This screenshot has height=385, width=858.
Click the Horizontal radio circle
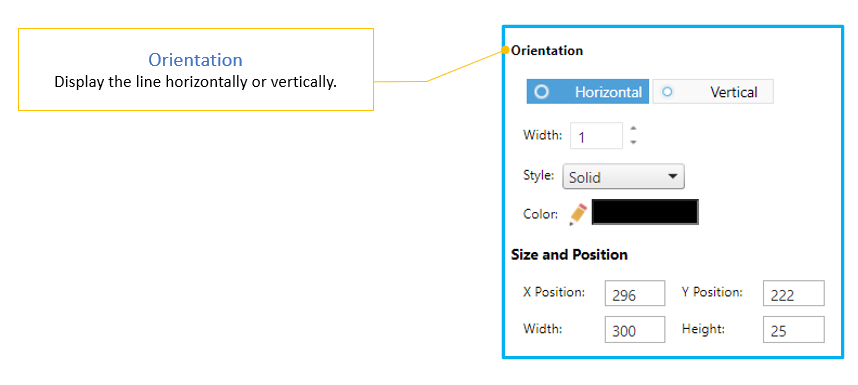(x=541, y=92)
